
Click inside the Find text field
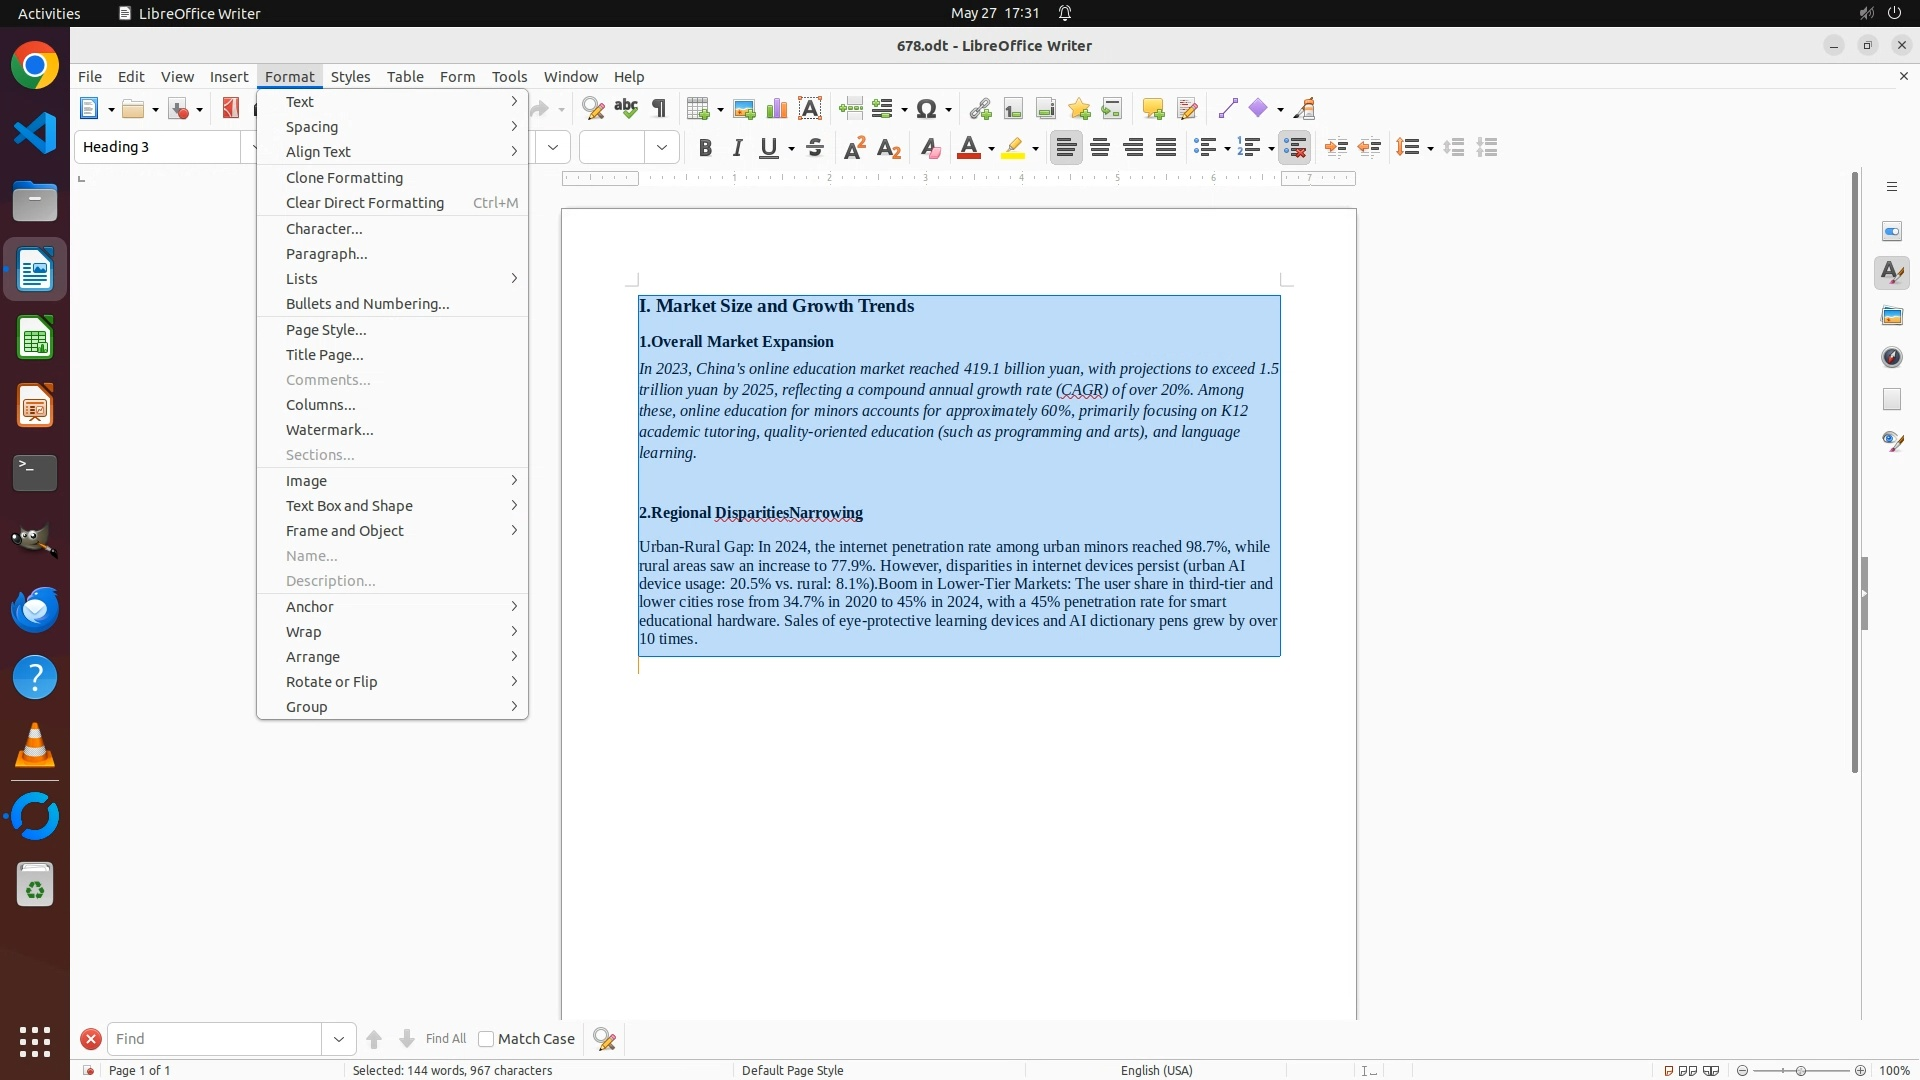pyautogui.click(x=214, y=1039)
